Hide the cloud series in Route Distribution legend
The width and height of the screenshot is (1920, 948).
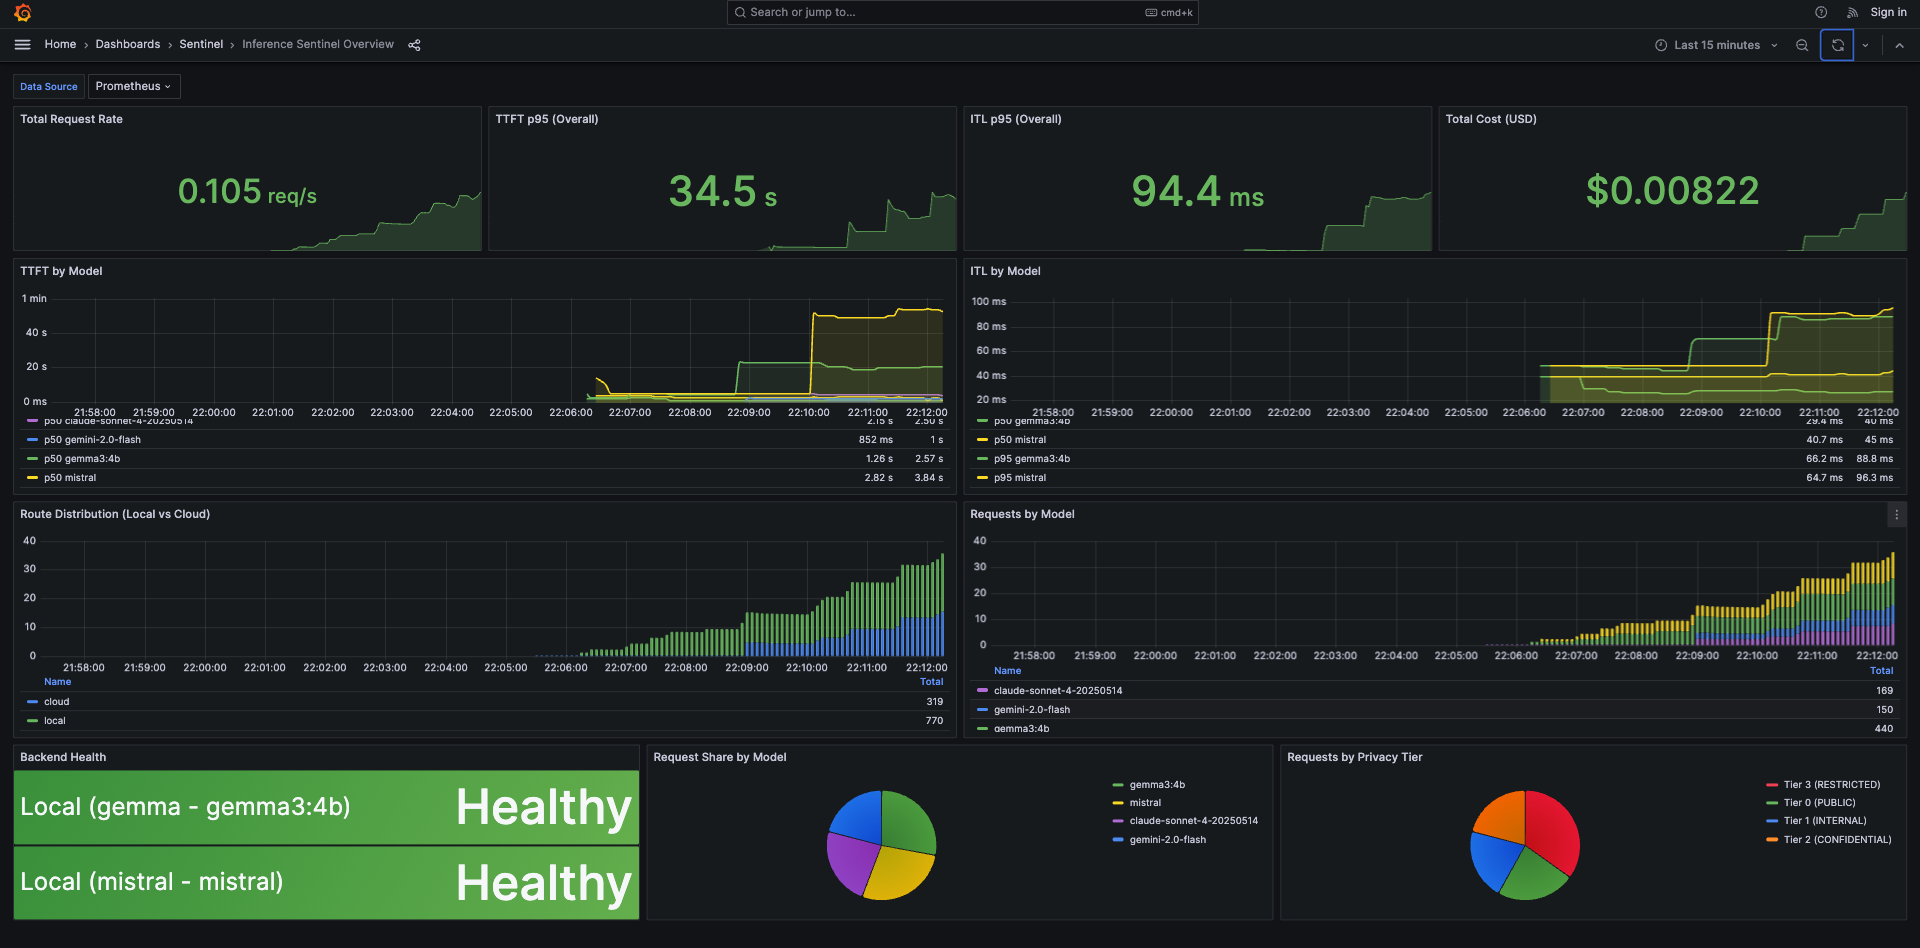pyautogui.click(x=56, y=701)
